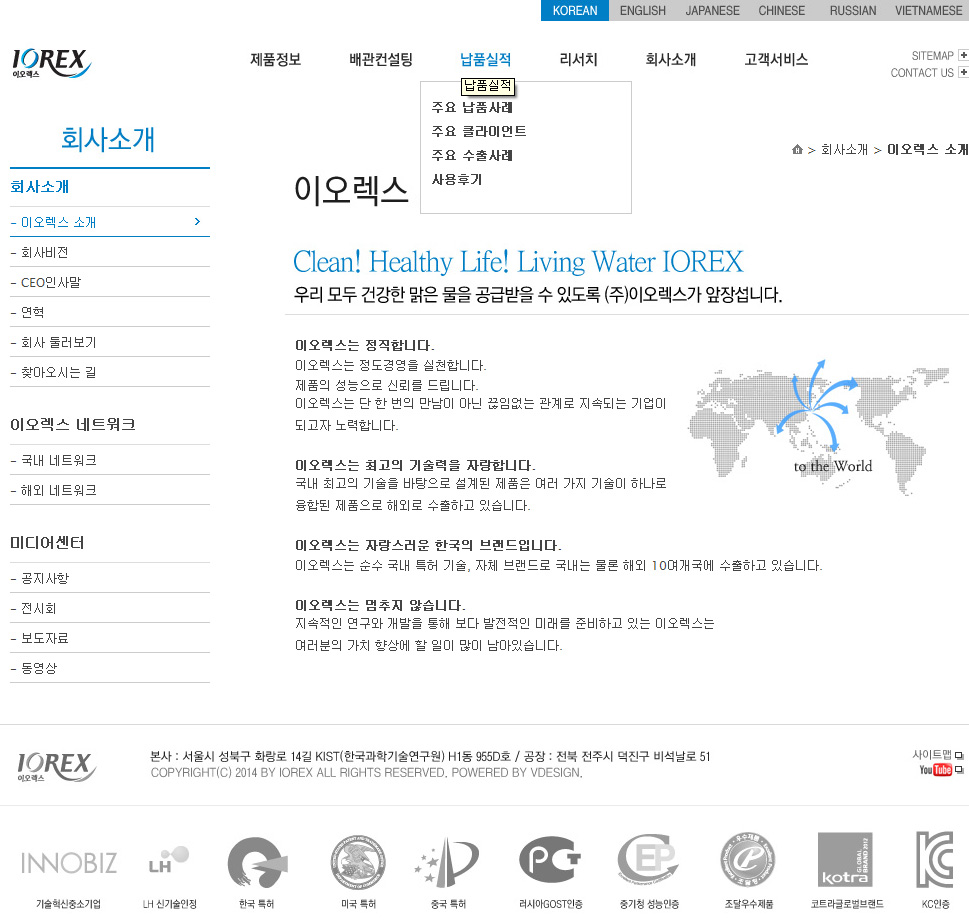Click the 미국 특허 seal logo
Image resolution: width=969 pixels, height=921 pixels.
pyautogui.click(x=358, y=861)
